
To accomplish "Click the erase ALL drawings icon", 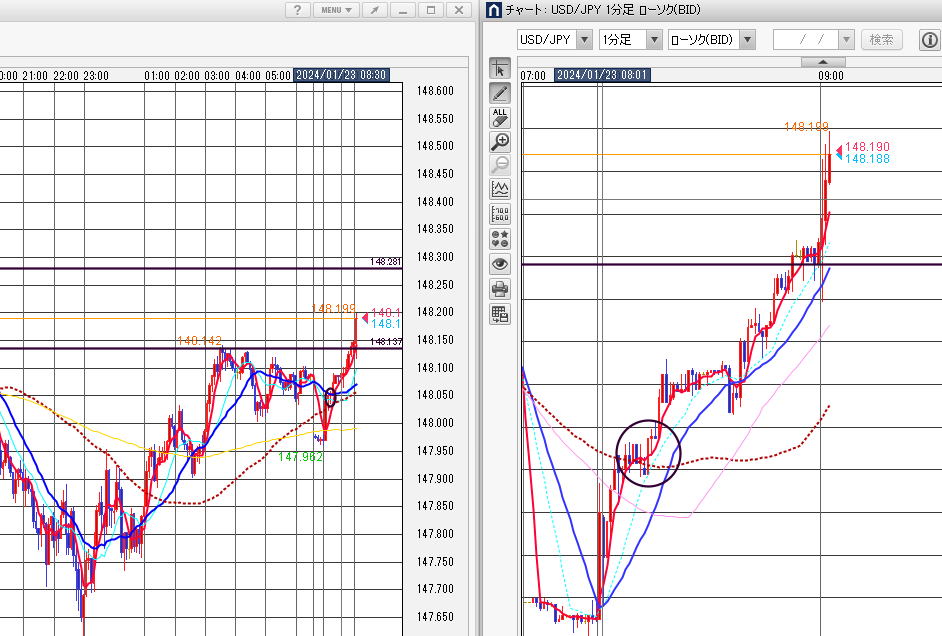I will [x=500, y=117].
